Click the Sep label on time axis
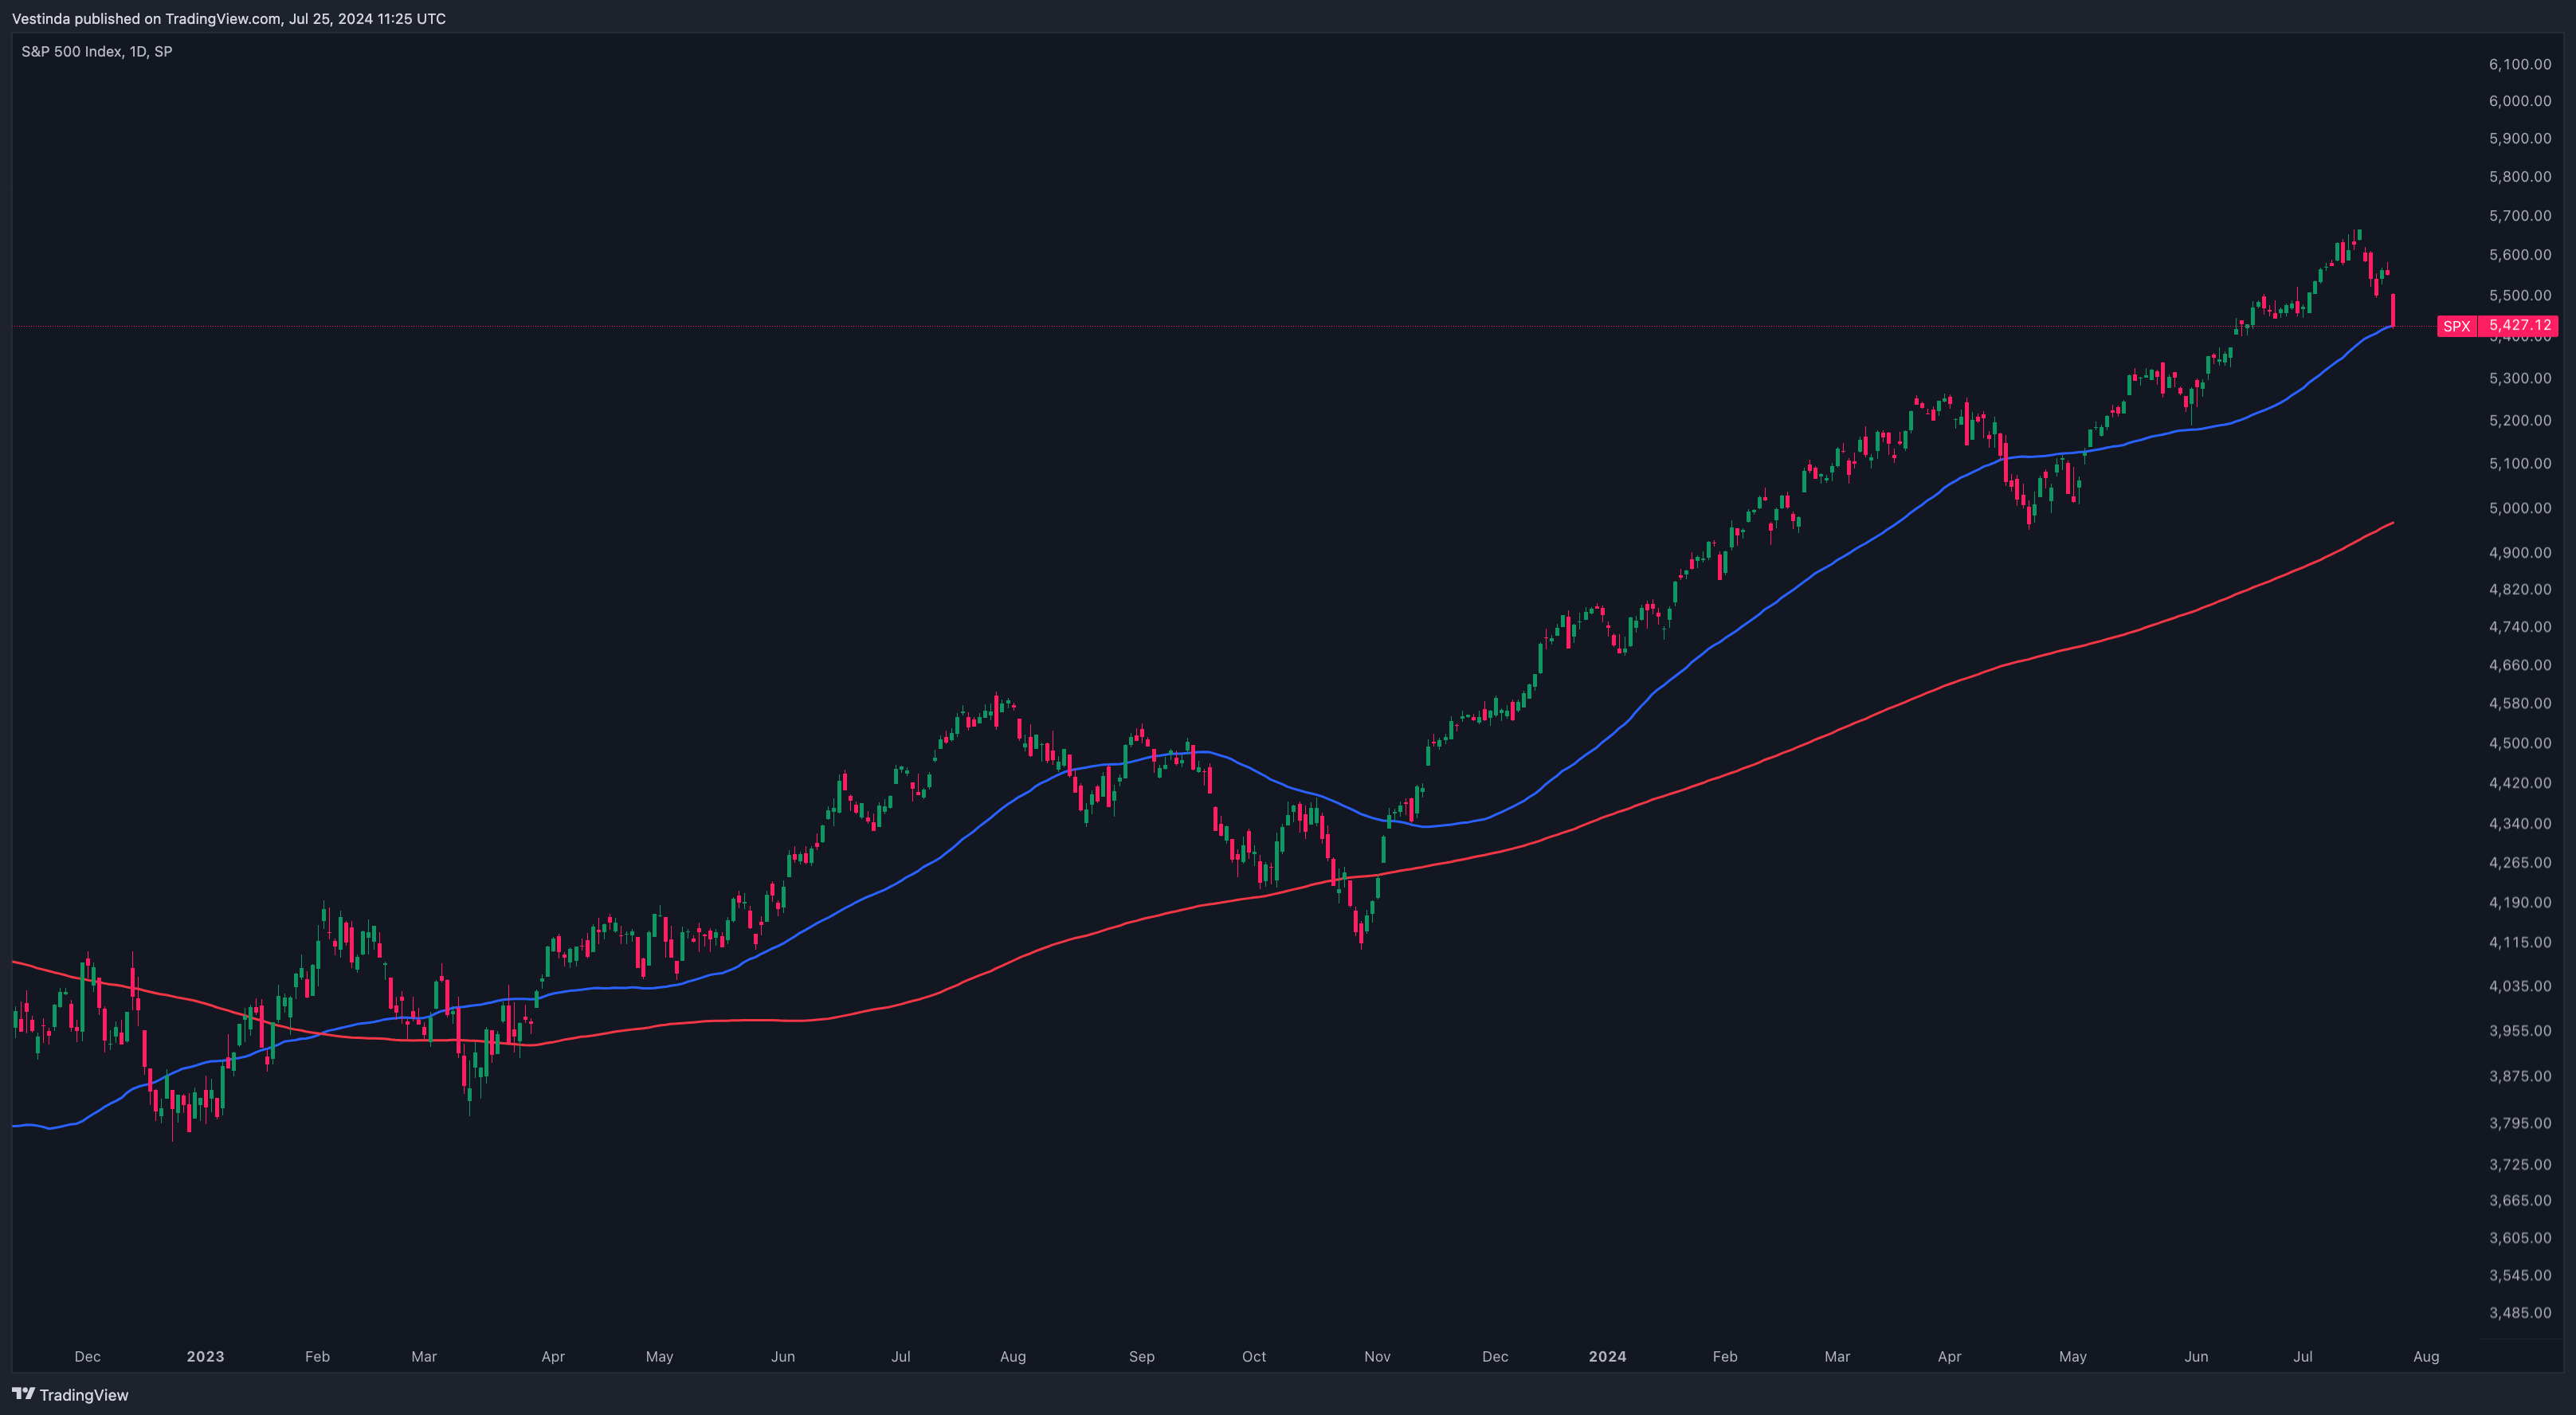 pos(1141,1356)
